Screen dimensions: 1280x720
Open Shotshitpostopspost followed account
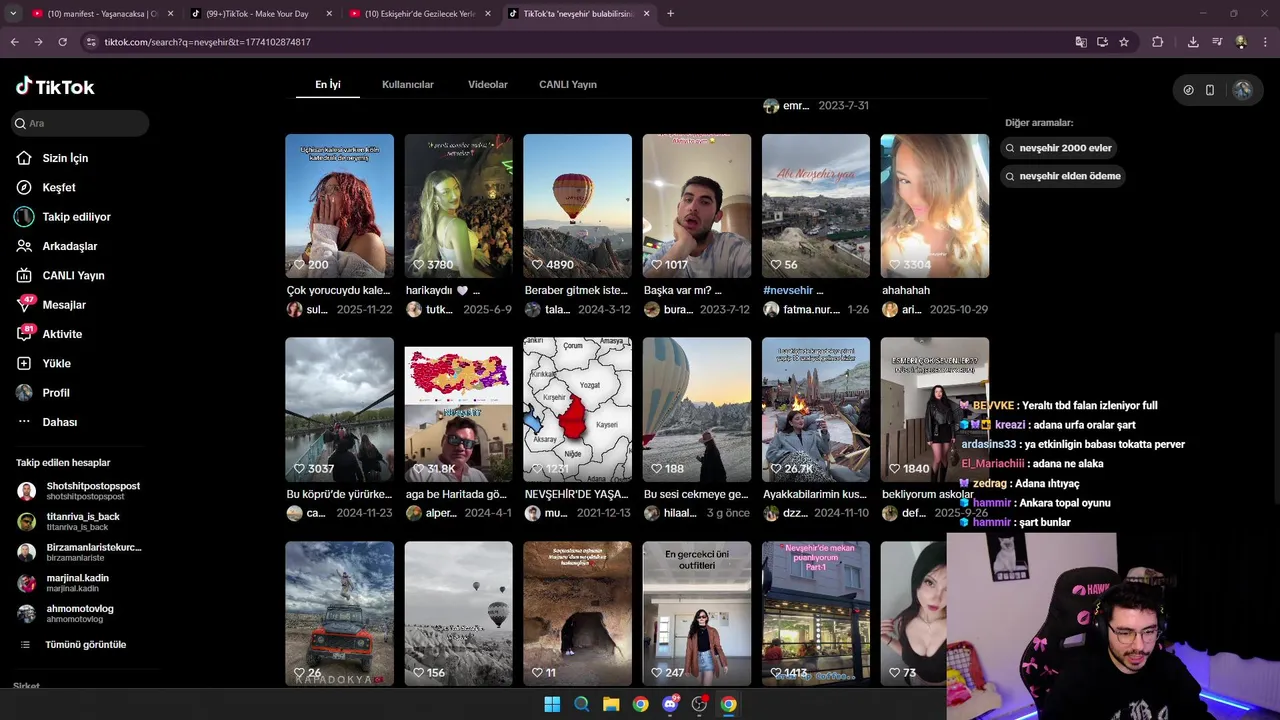click(x=80, y=491)
